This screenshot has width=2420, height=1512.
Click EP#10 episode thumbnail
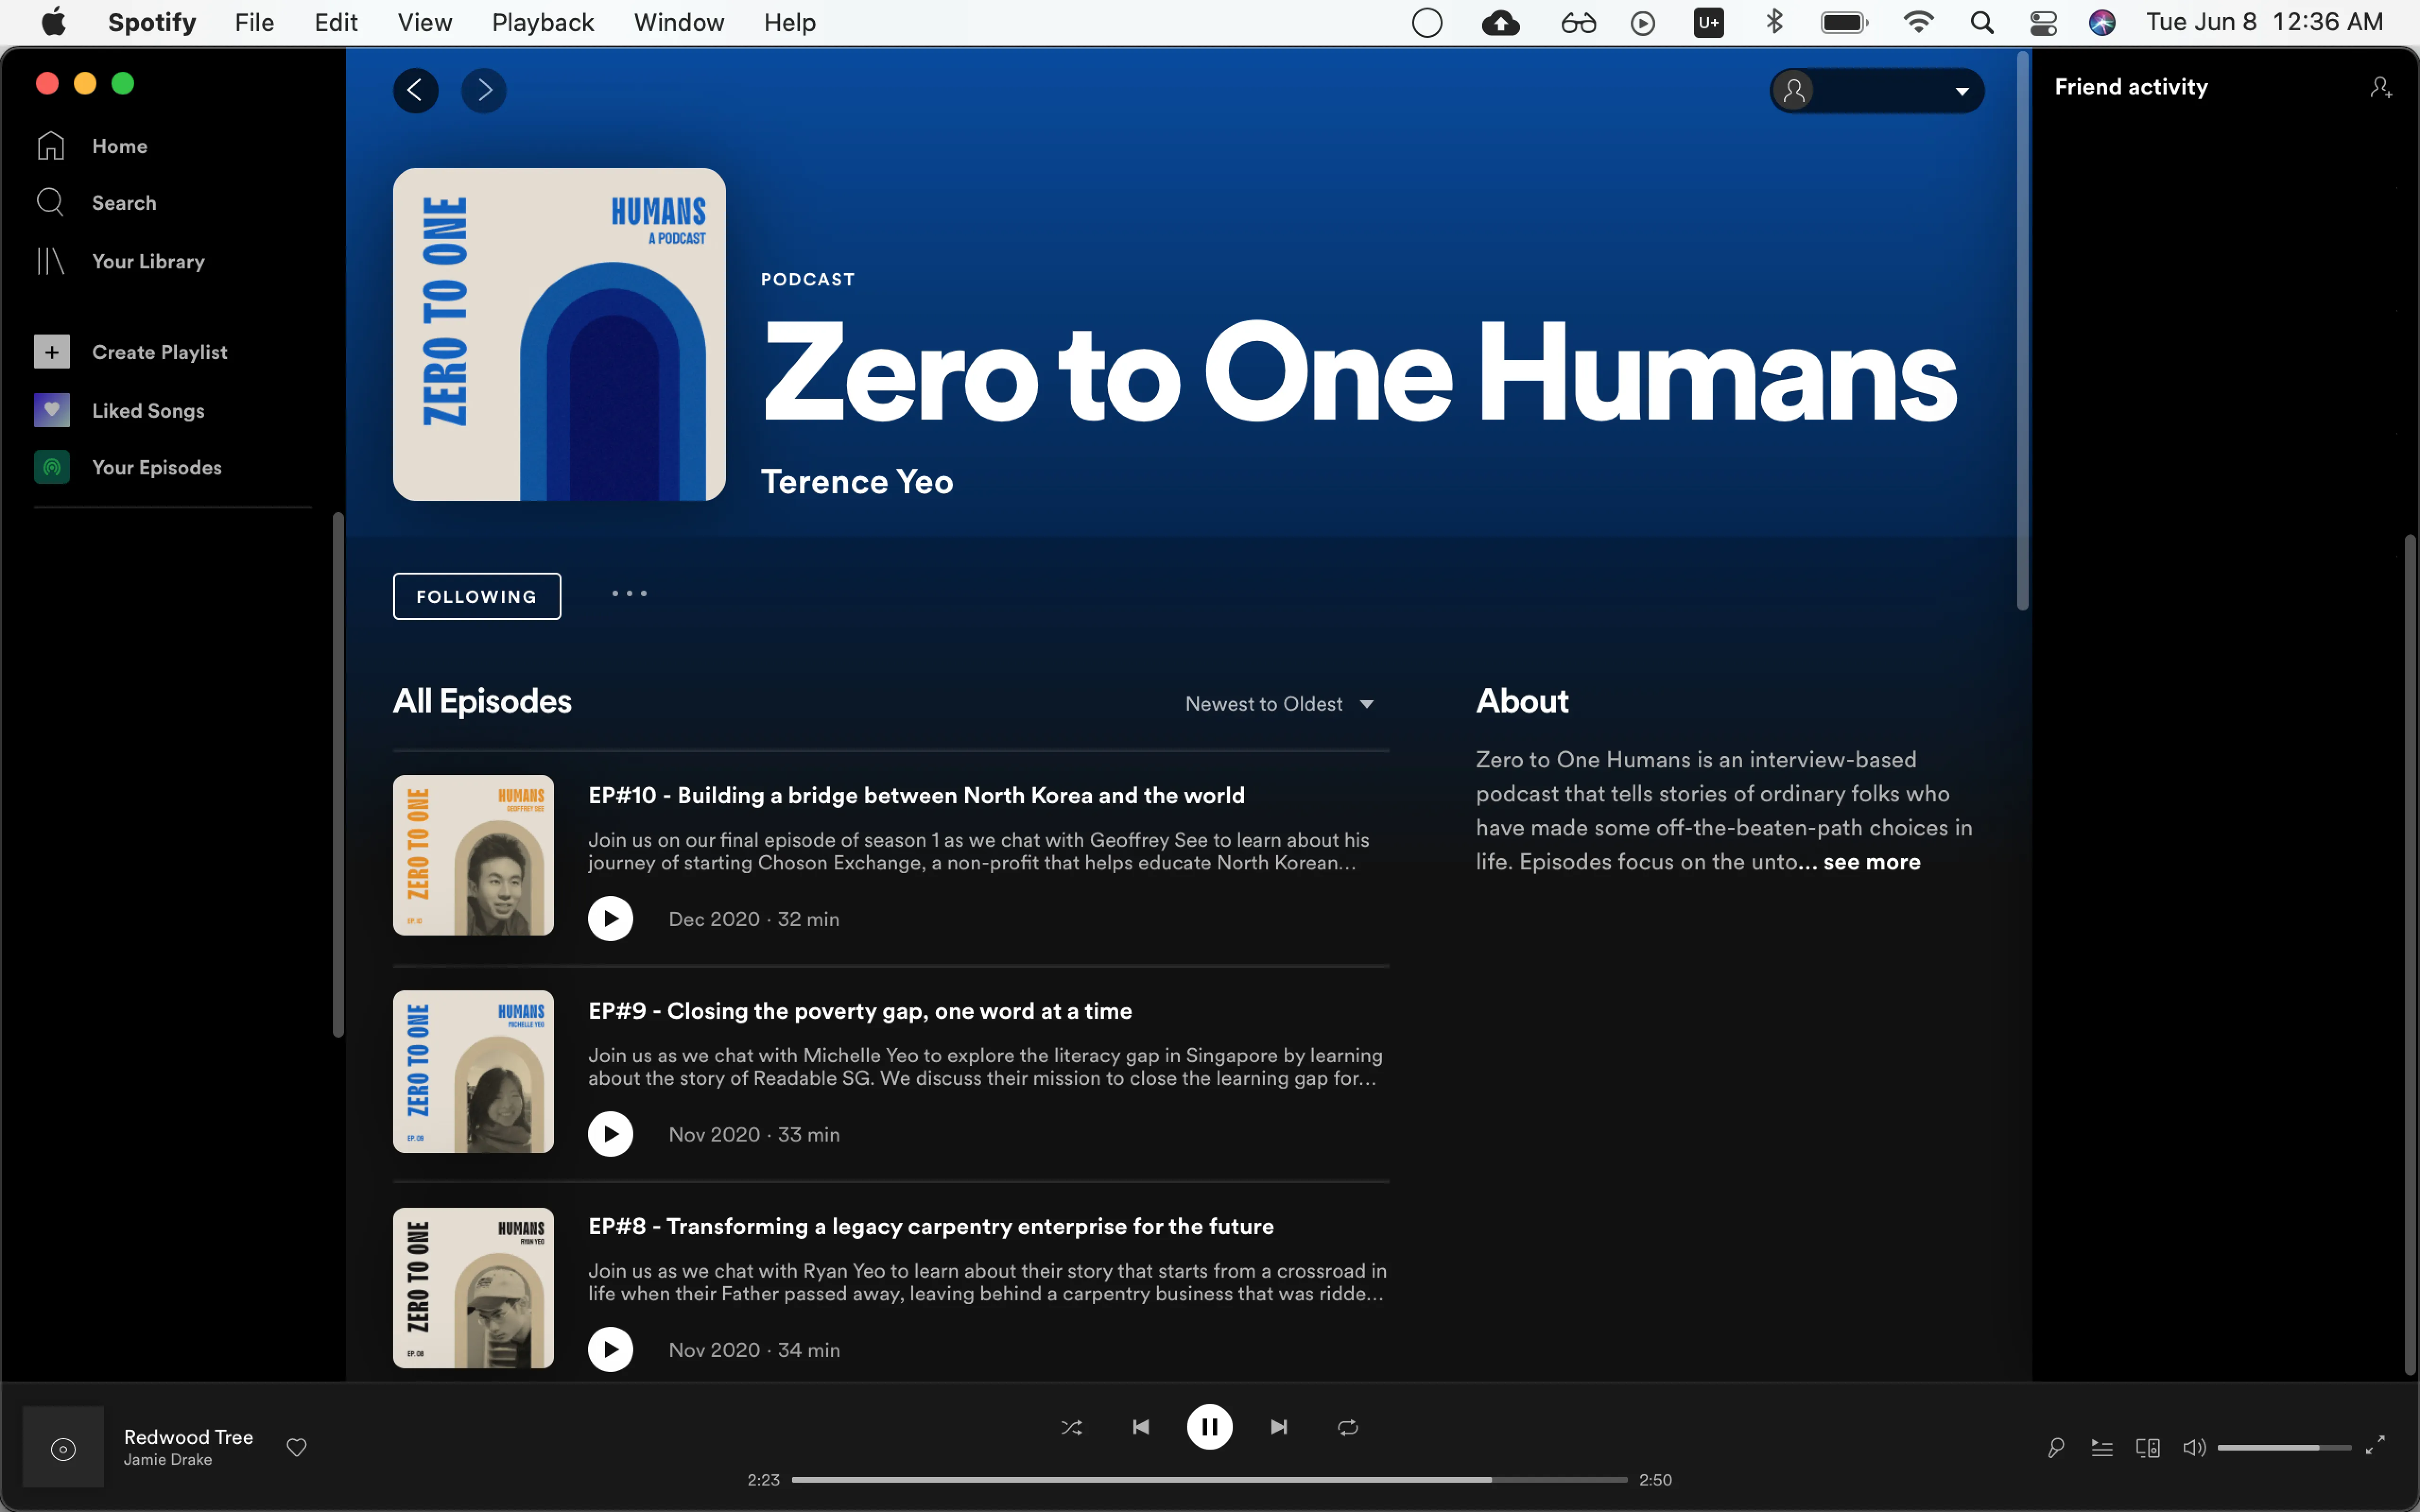[473, 855]
